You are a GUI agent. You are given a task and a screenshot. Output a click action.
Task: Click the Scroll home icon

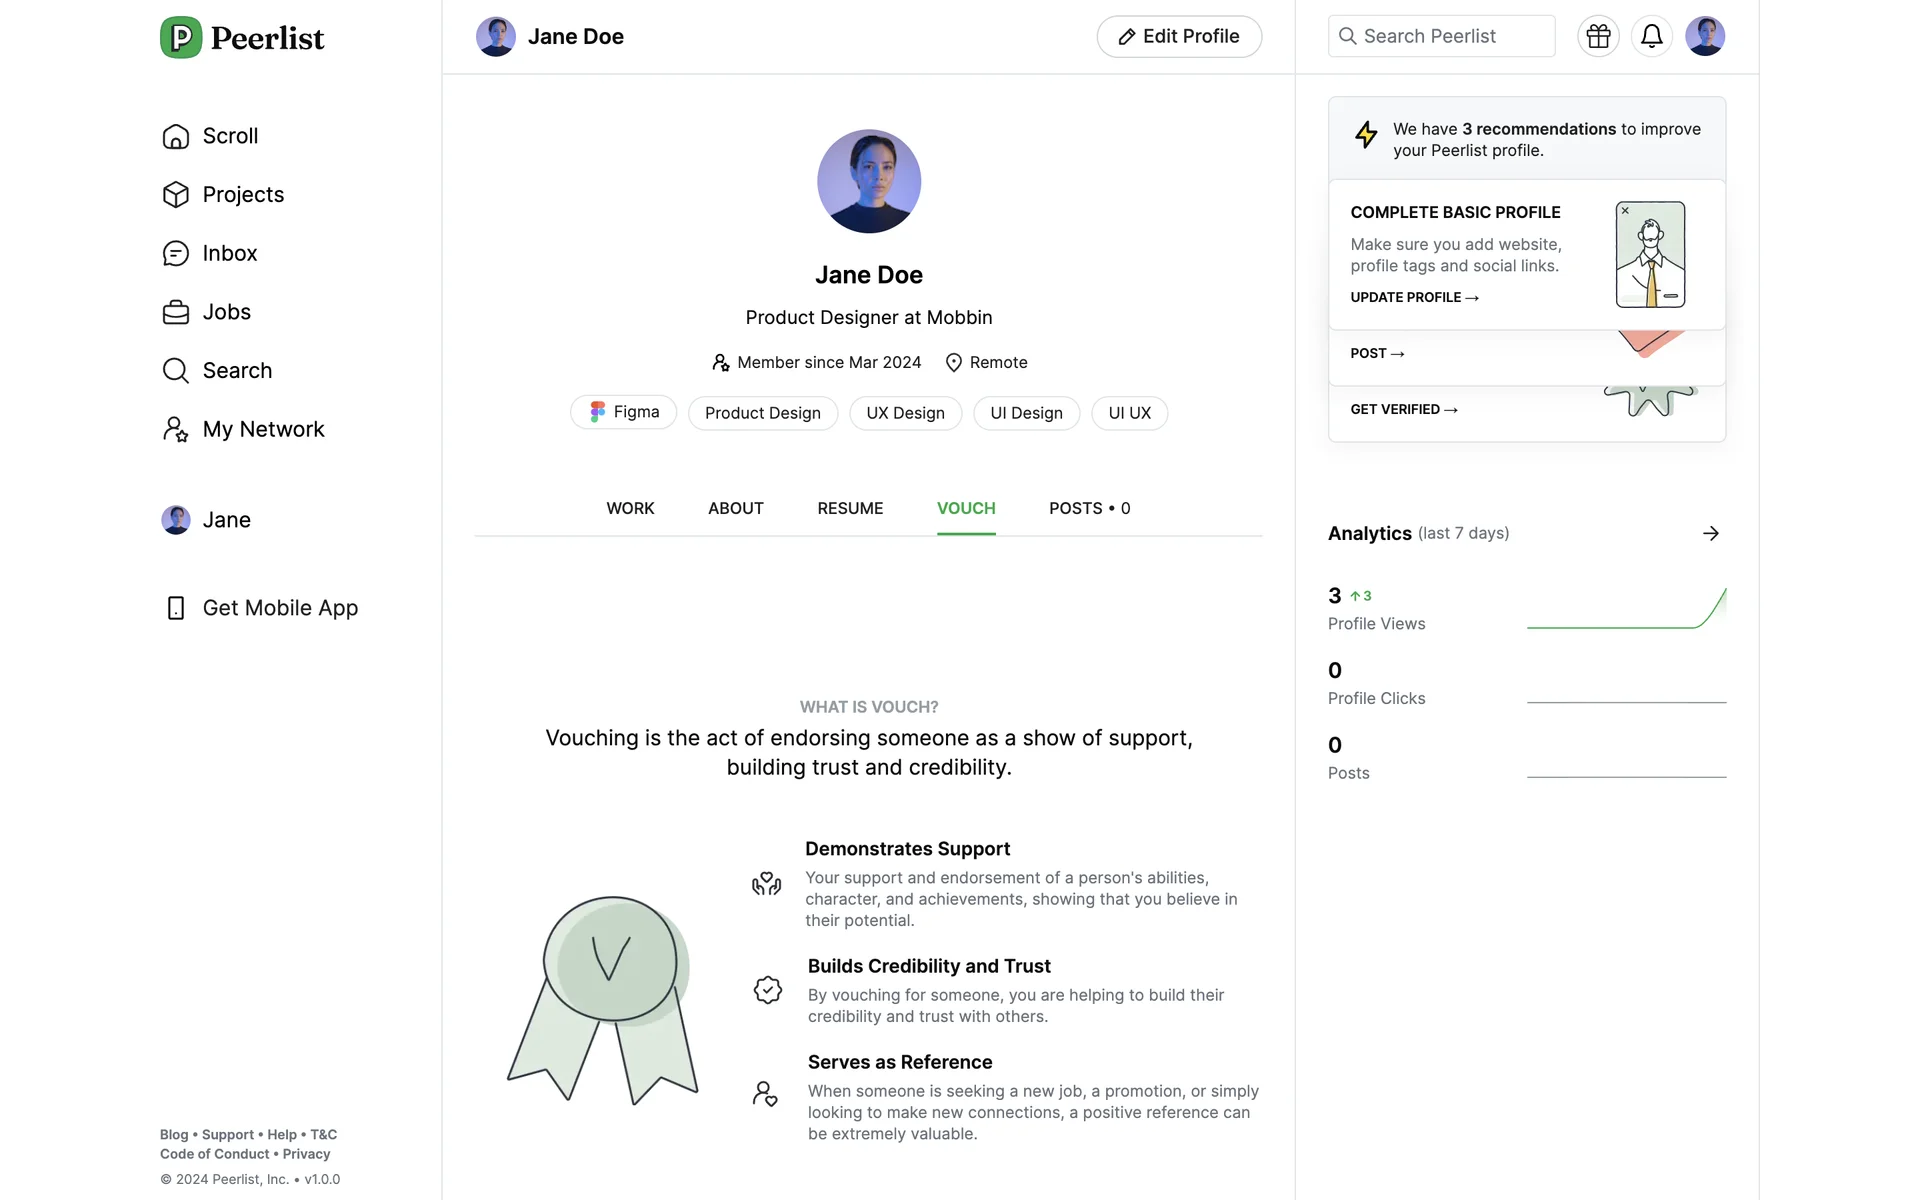[x=176, y=136]
